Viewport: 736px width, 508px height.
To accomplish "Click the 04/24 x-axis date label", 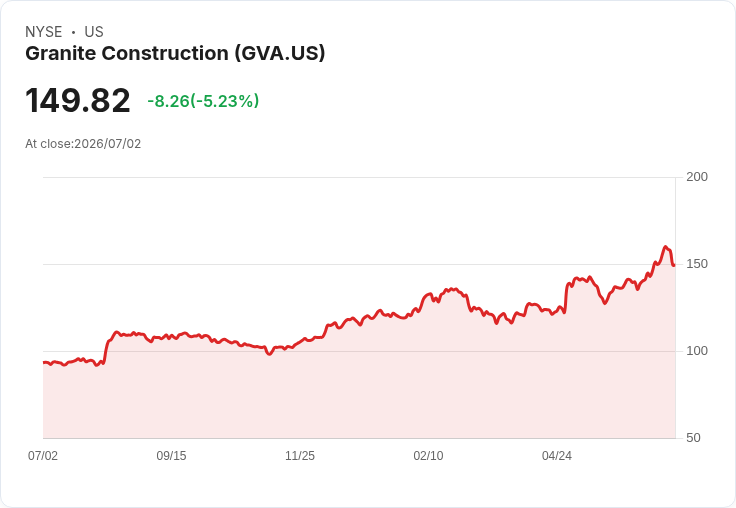I will 557,455.
